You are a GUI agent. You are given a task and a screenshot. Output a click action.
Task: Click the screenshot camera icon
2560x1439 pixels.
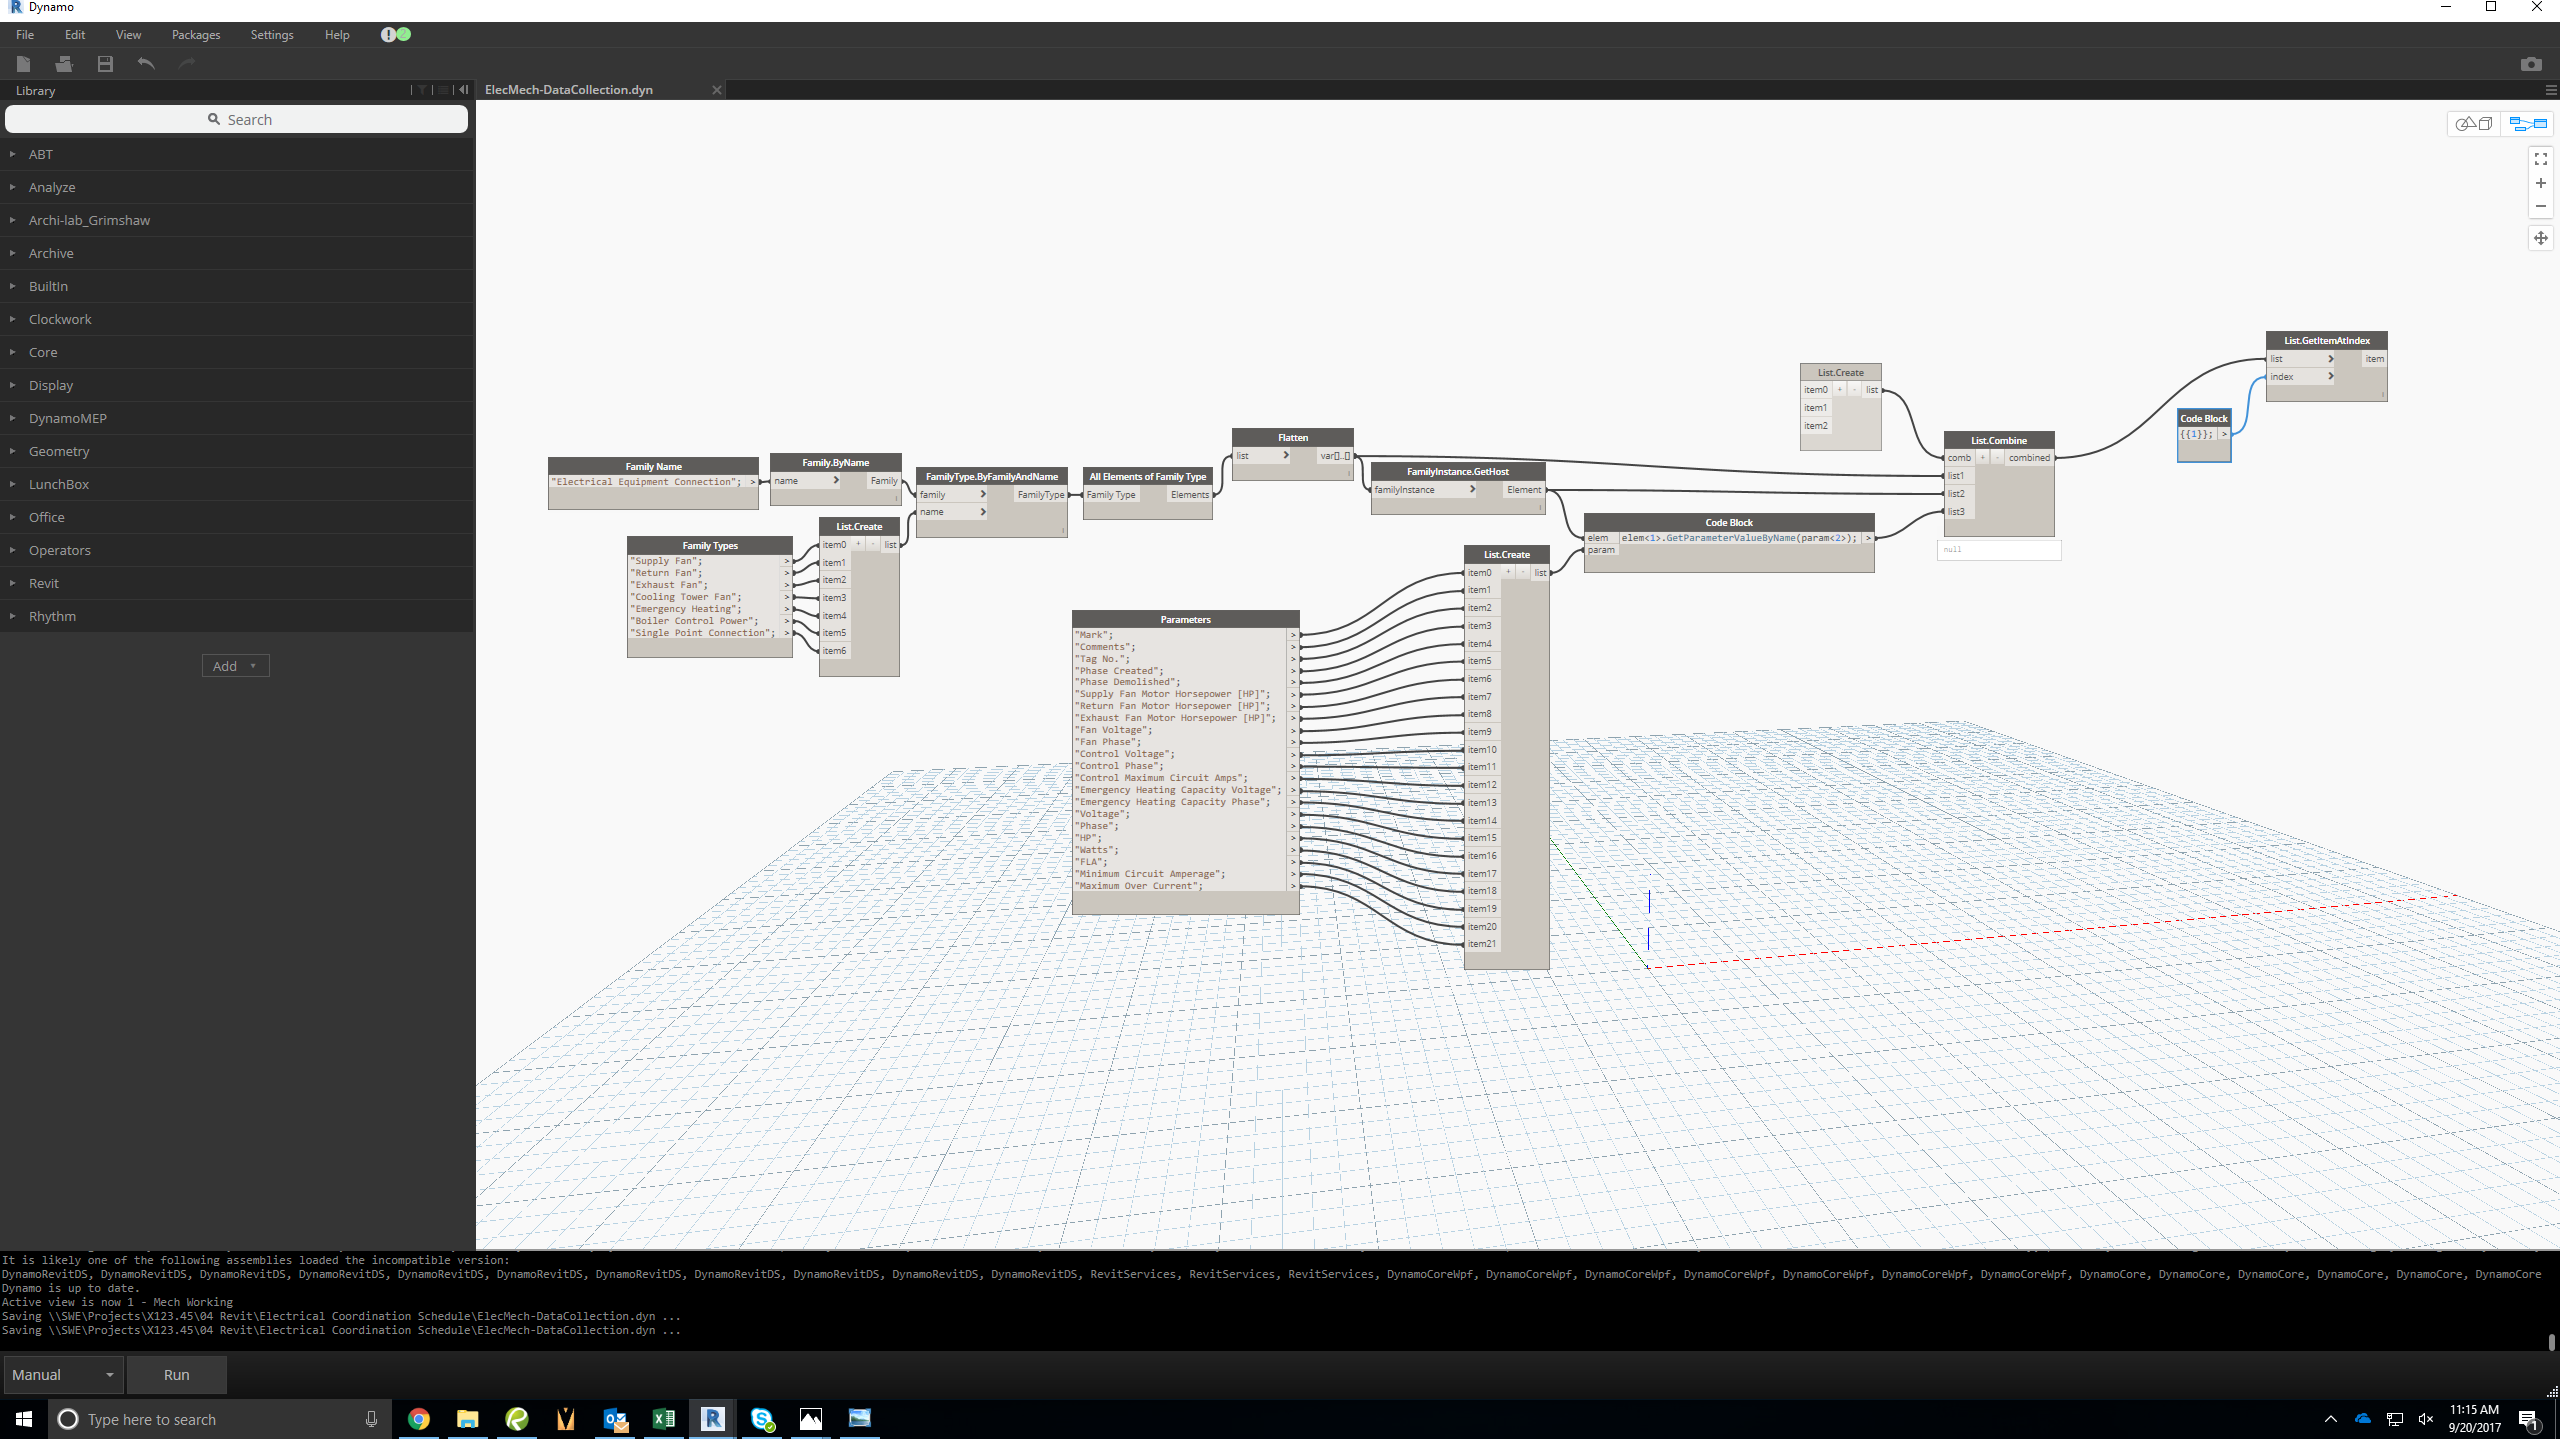tap(2530, 64)
